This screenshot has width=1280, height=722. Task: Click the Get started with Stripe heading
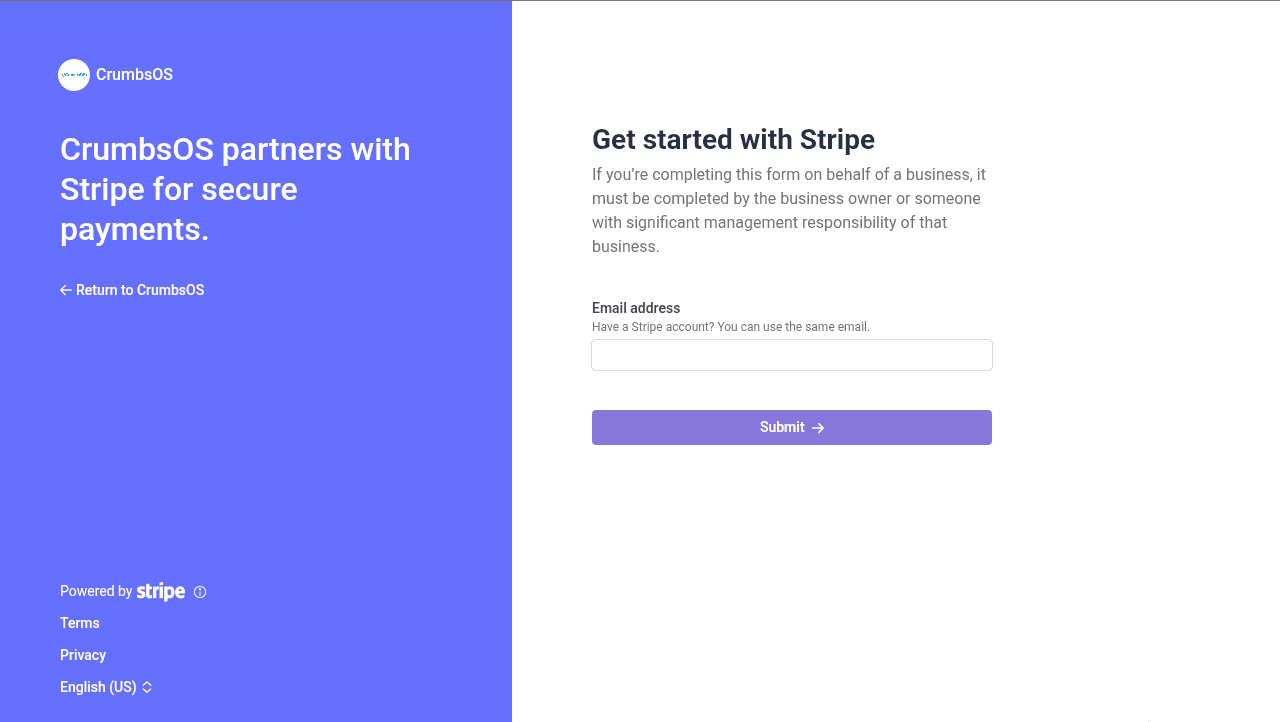coord(733,139)
